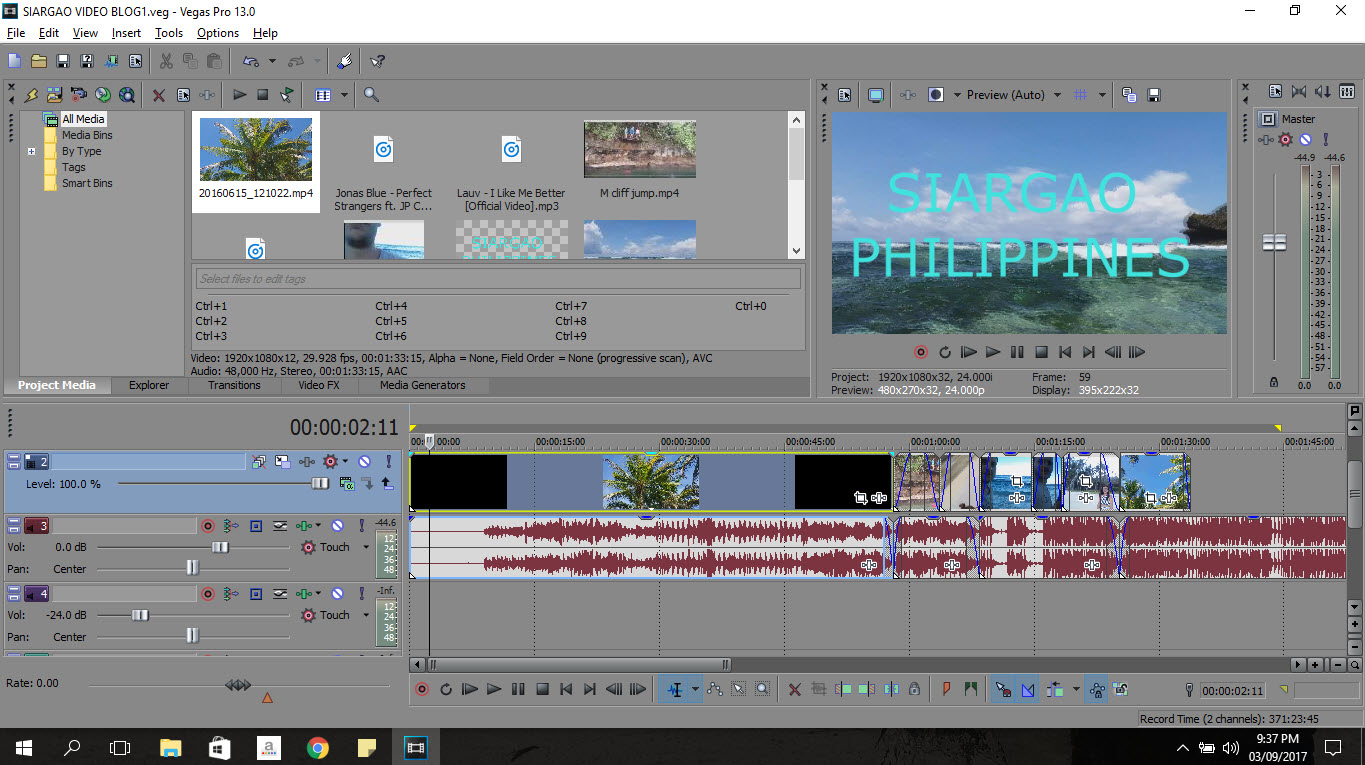This screenshot has width=1365, height=765.
Task: Select the Media Bins folder
Action: pos(87,135)
